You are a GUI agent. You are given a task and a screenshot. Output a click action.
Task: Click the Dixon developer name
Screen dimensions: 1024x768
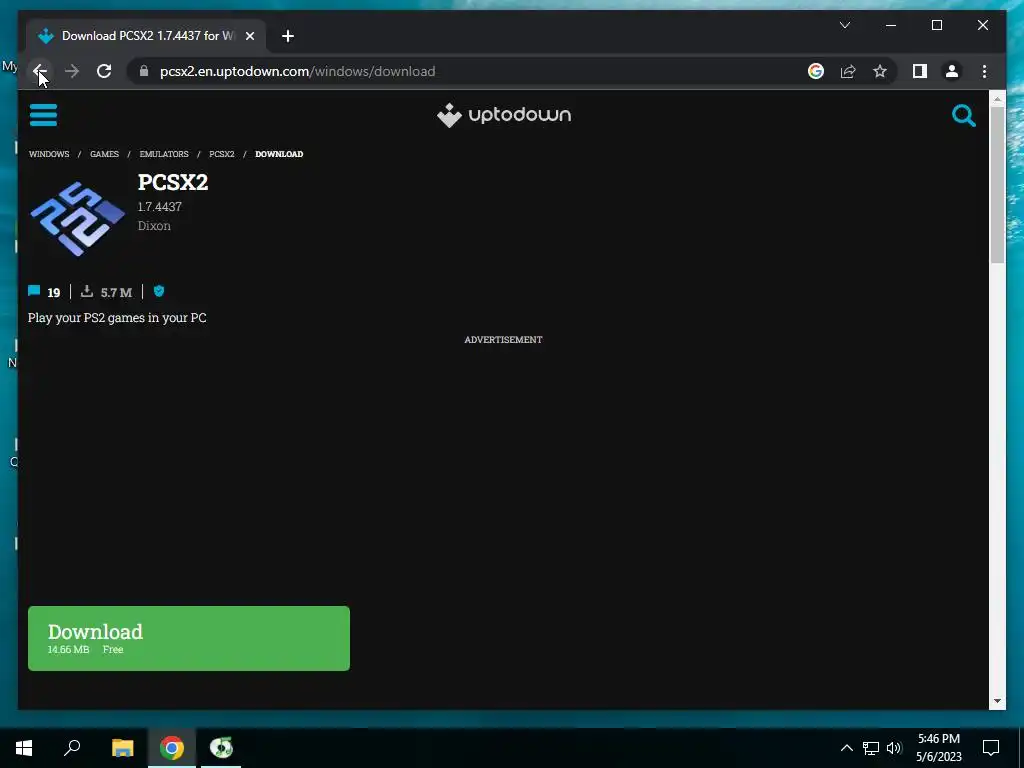154,226
